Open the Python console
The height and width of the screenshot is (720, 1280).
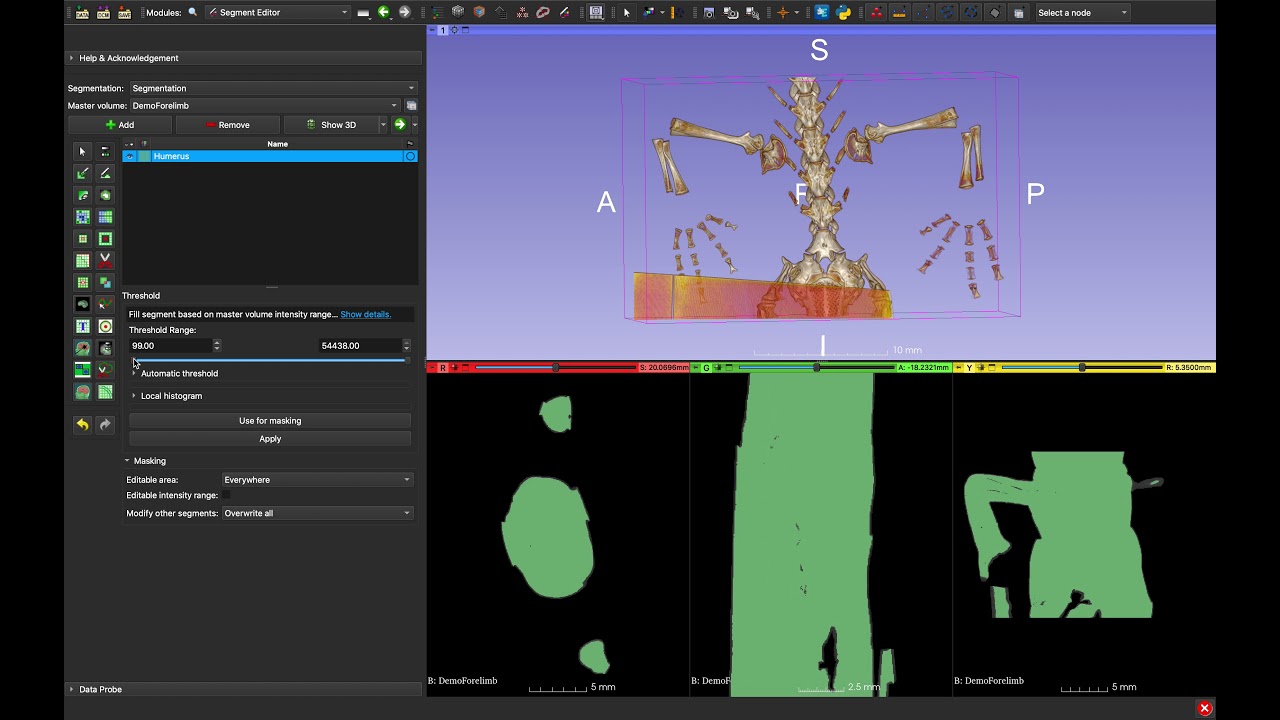pos(843,12)
